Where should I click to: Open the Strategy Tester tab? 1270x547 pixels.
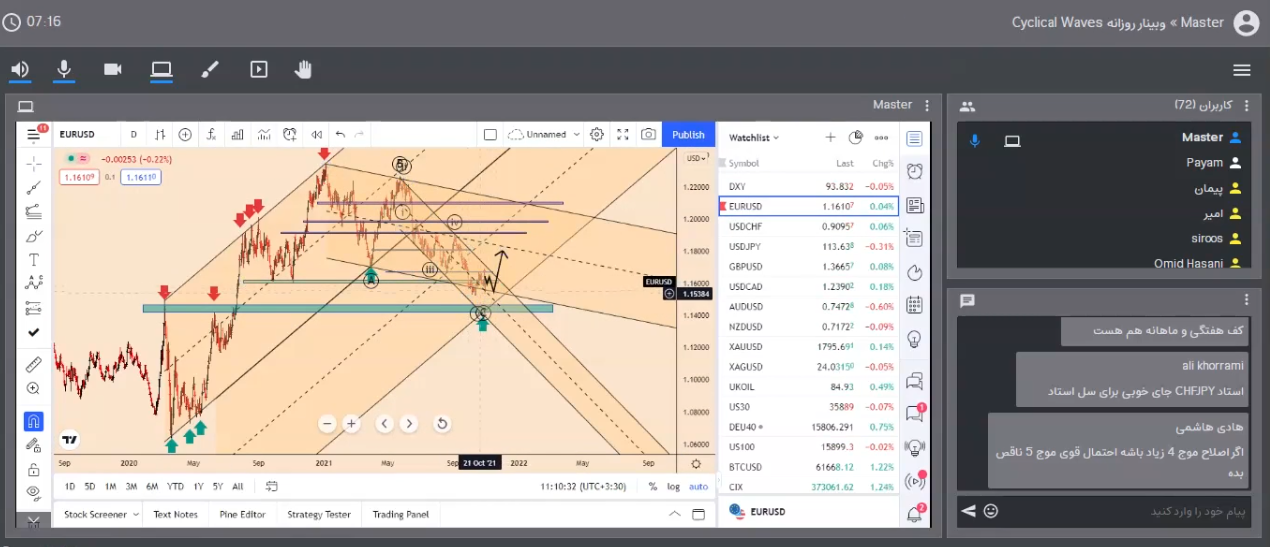coord(319,514)
